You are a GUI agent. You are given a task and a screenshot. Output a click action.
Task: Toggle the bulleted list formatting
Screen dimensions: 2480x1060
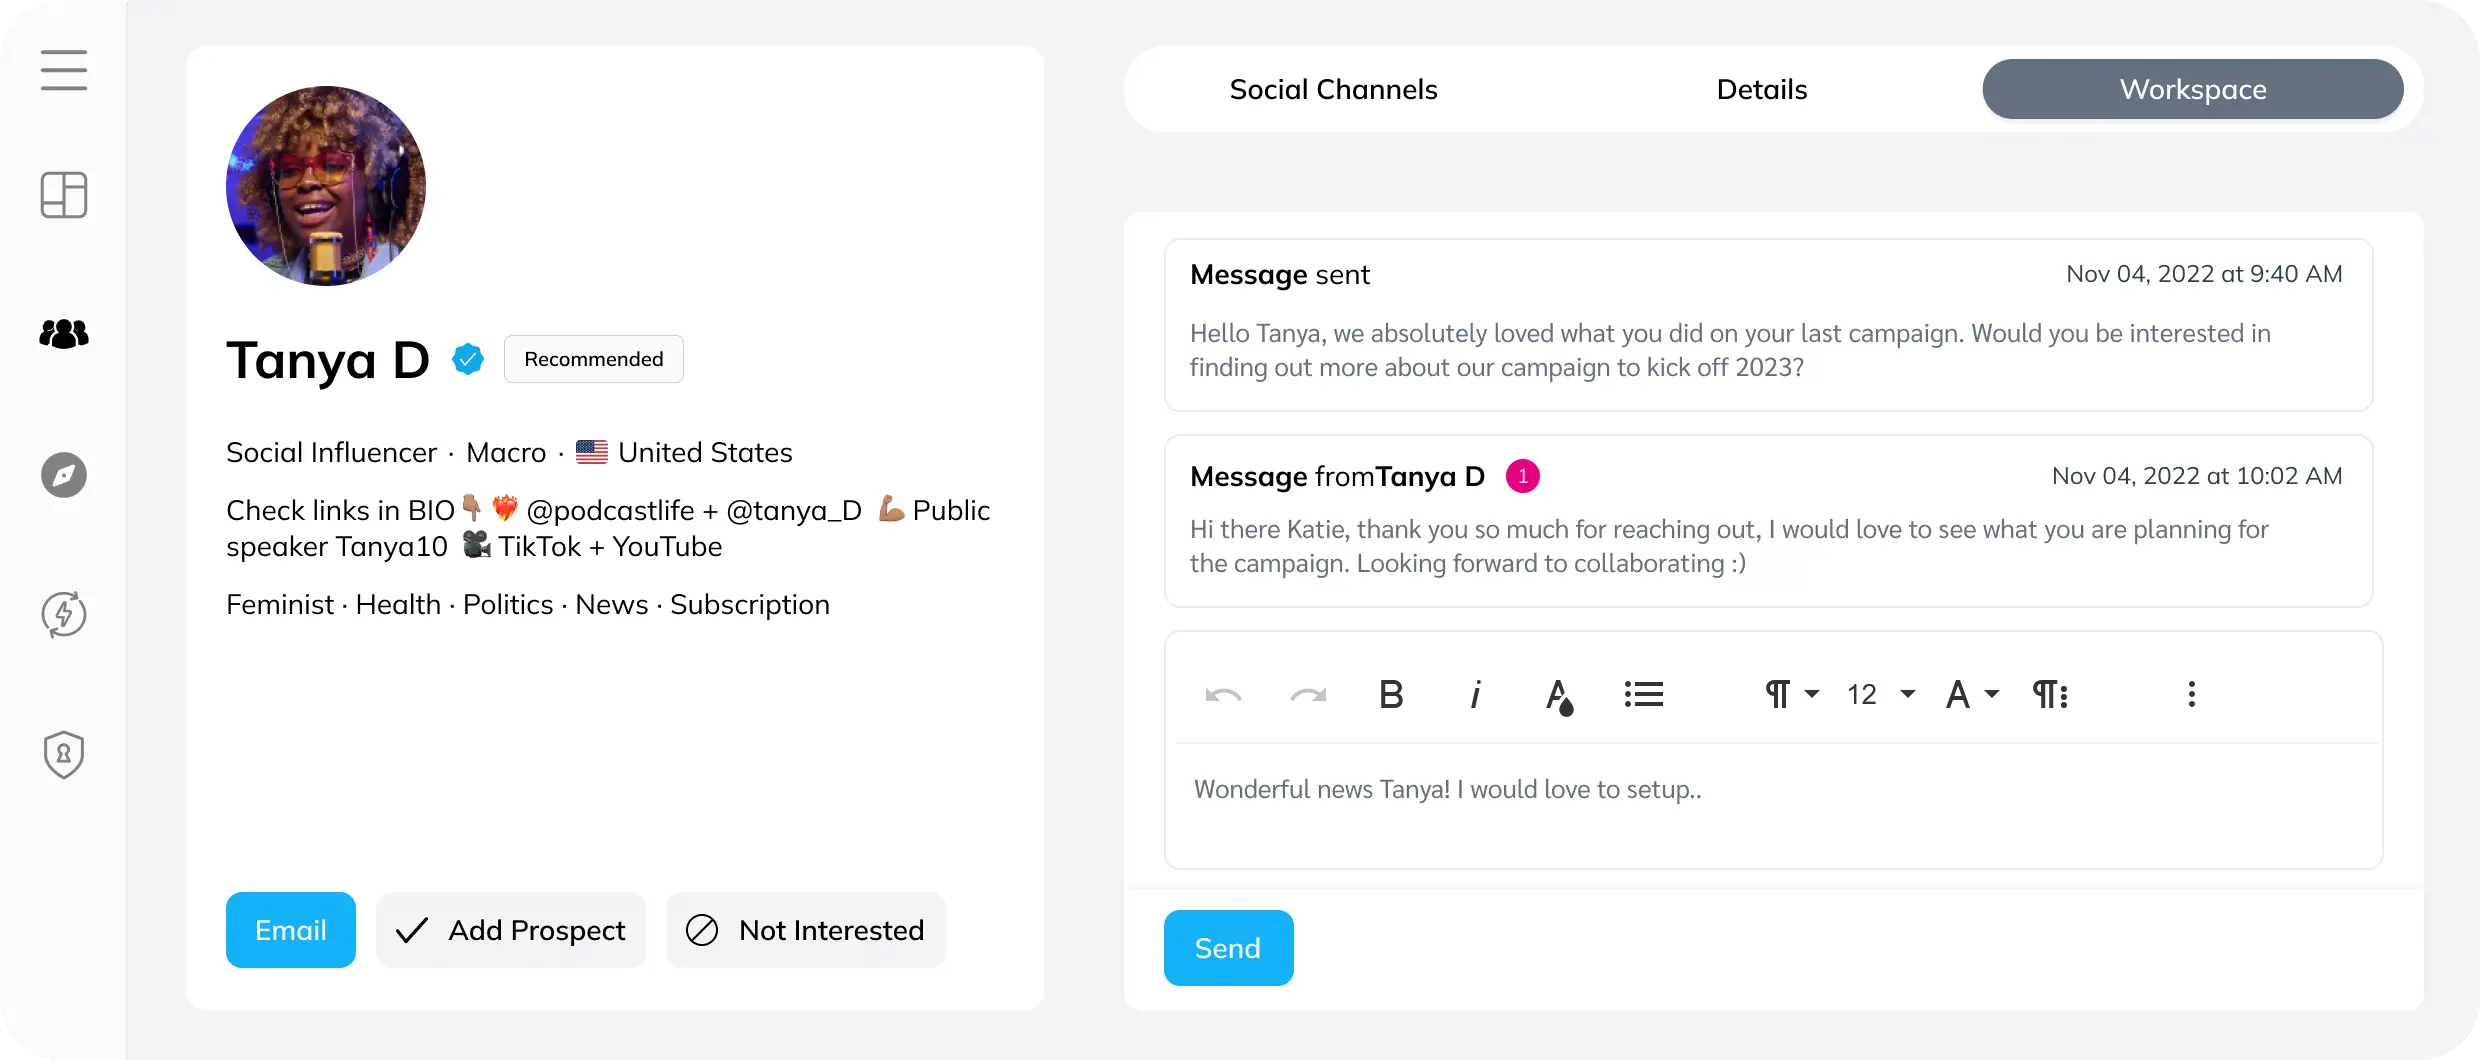[x=1644, y=694]
